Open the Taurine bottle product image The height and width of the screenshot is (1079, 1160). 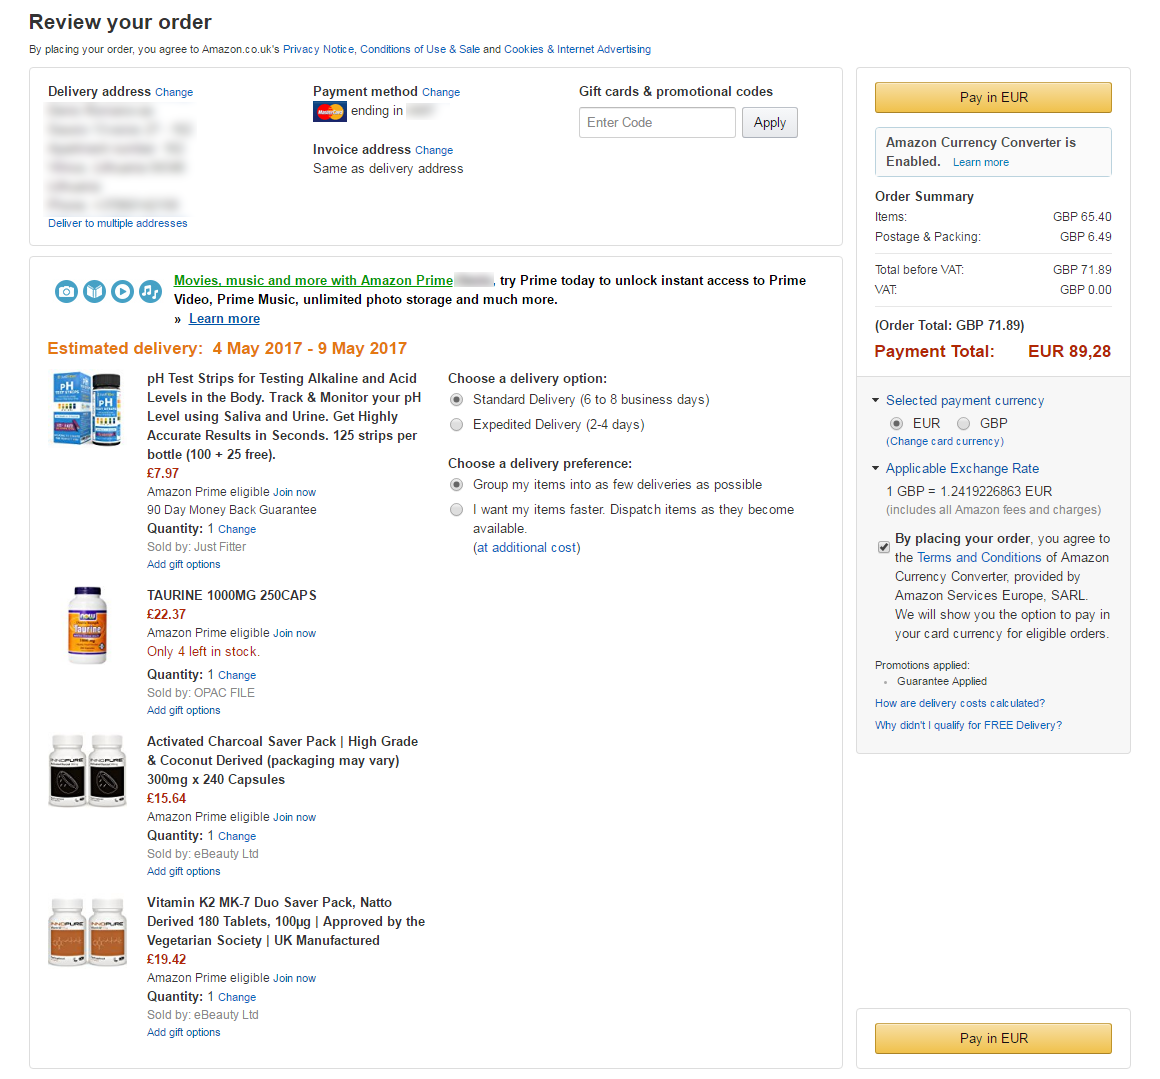pyautogui.click(x=87, y=625)
